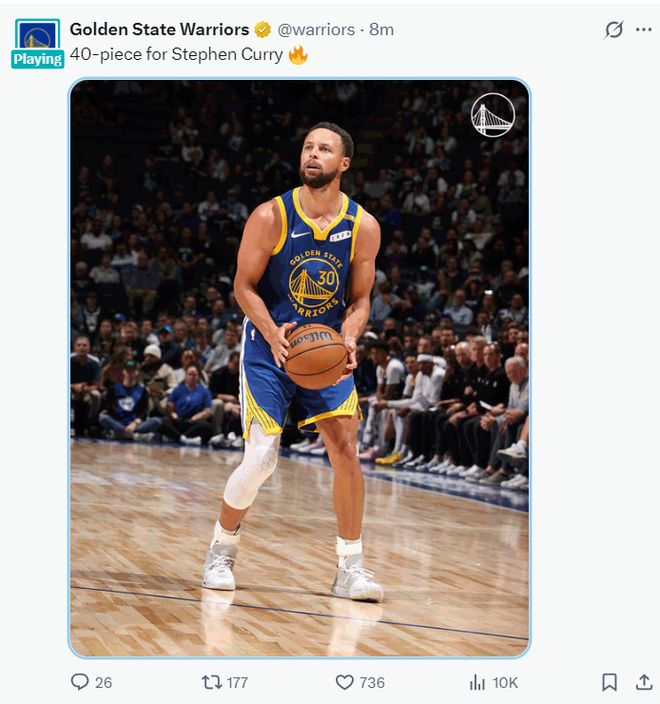Bookmark this Warriors post

pos(609,682)
